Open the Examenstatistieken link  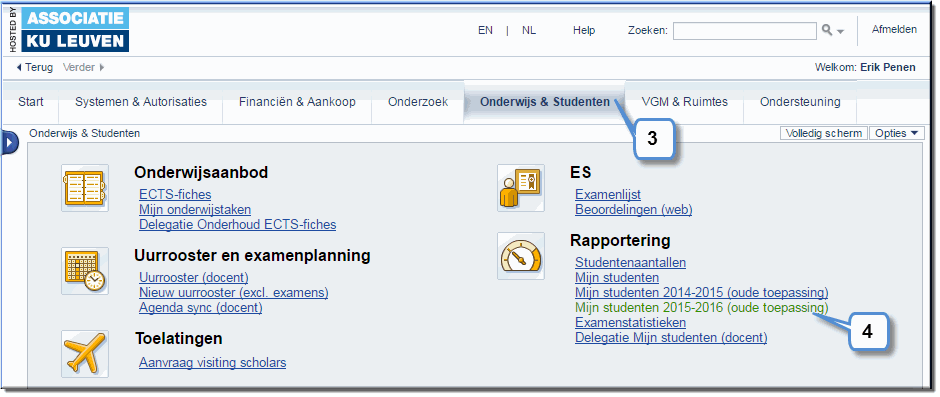click(631, 323)
